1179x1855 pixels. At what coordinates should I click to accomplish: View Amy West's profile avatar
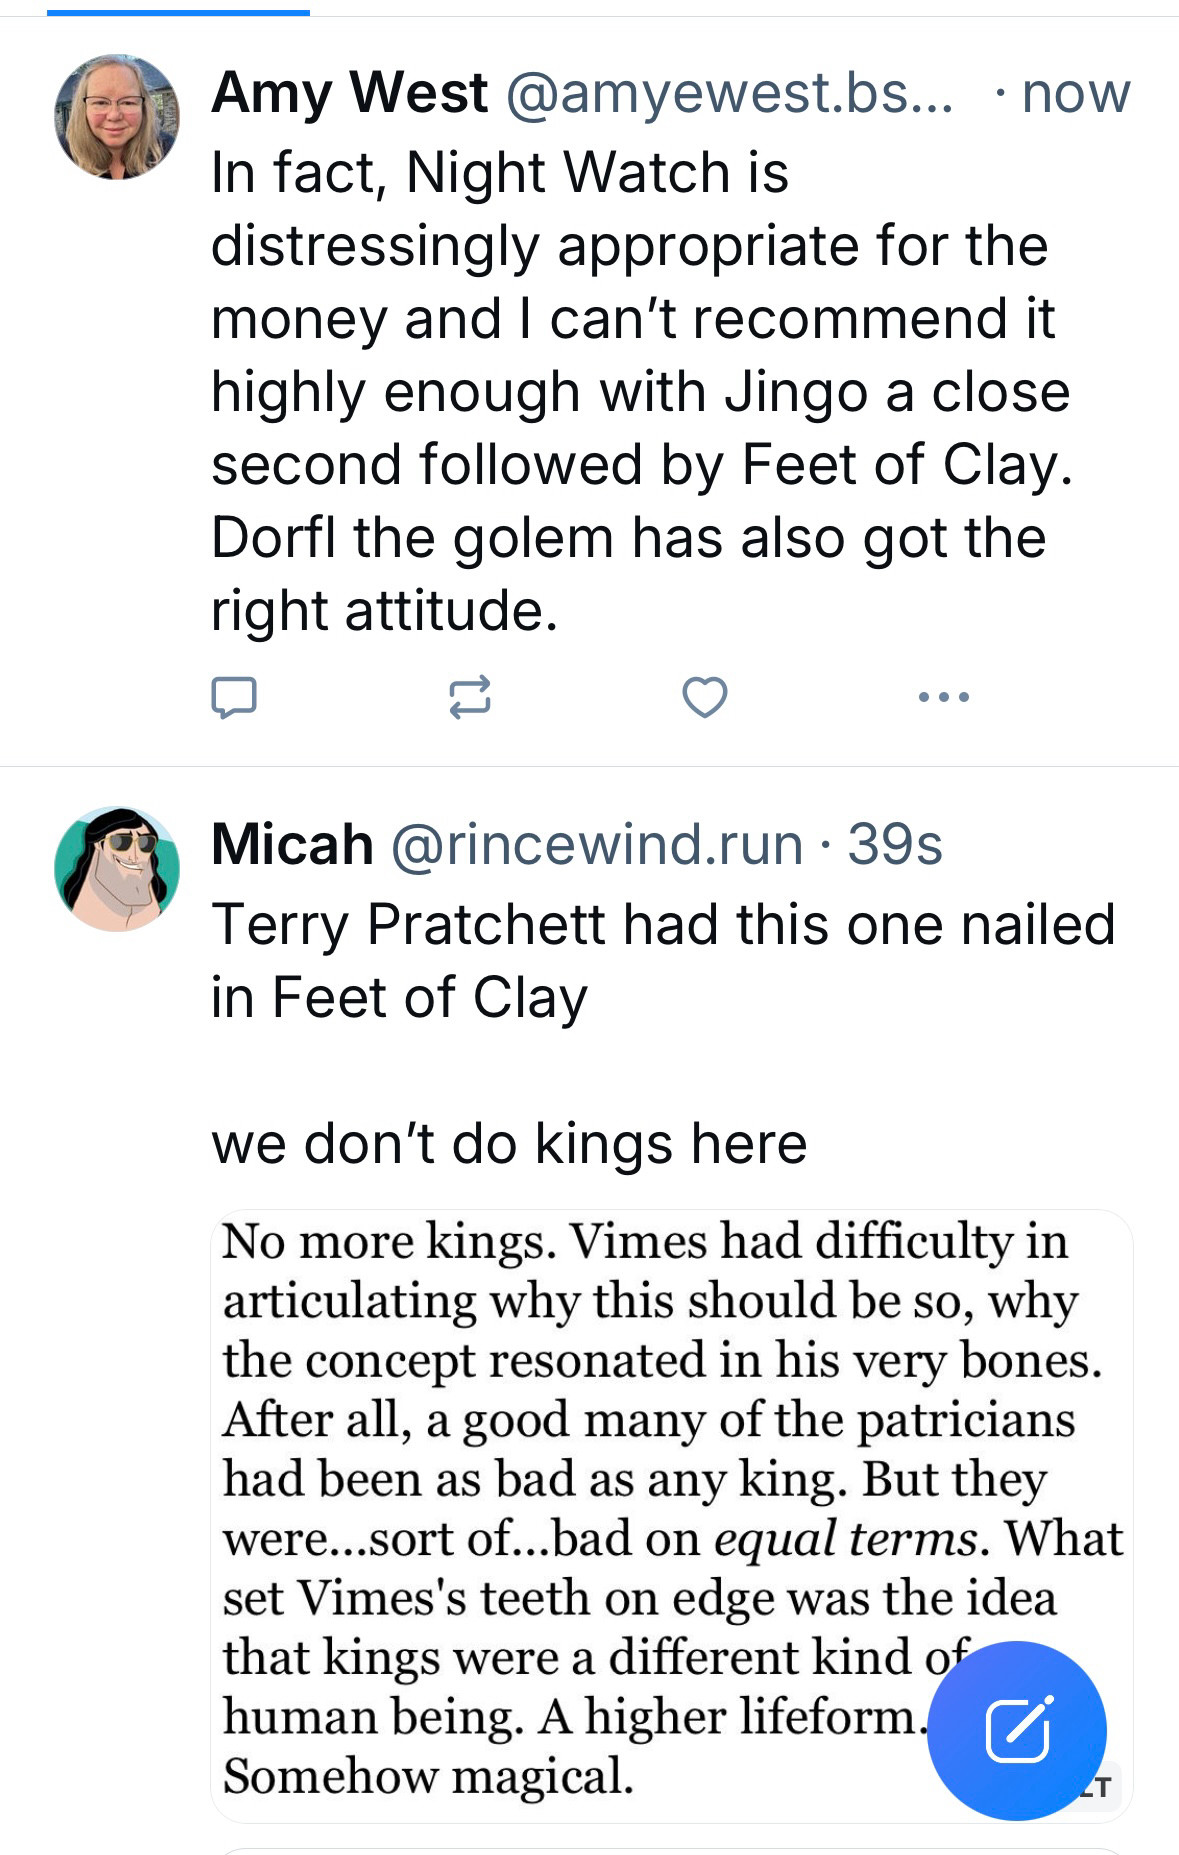(x=117, y=117)
